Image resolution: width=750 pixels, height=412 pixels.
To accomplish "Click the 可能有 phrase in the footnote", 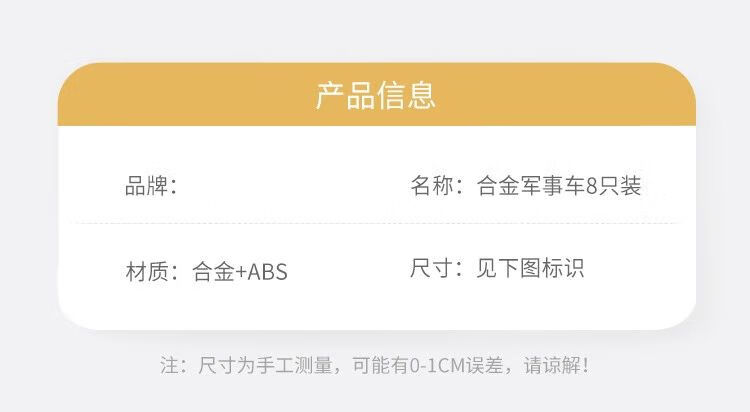I will click(379, 365).
